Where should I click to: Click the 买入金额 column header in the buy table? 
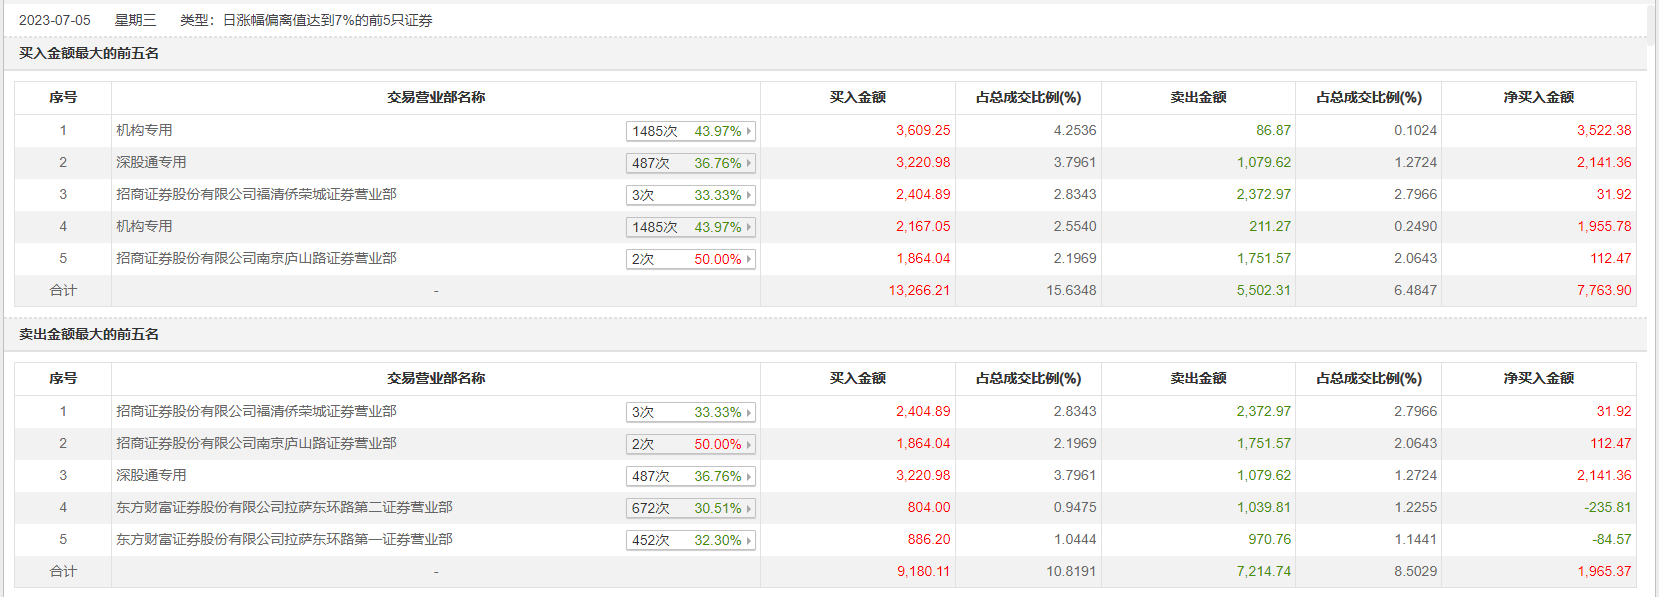pyautogui.click(x=857, y=97)
